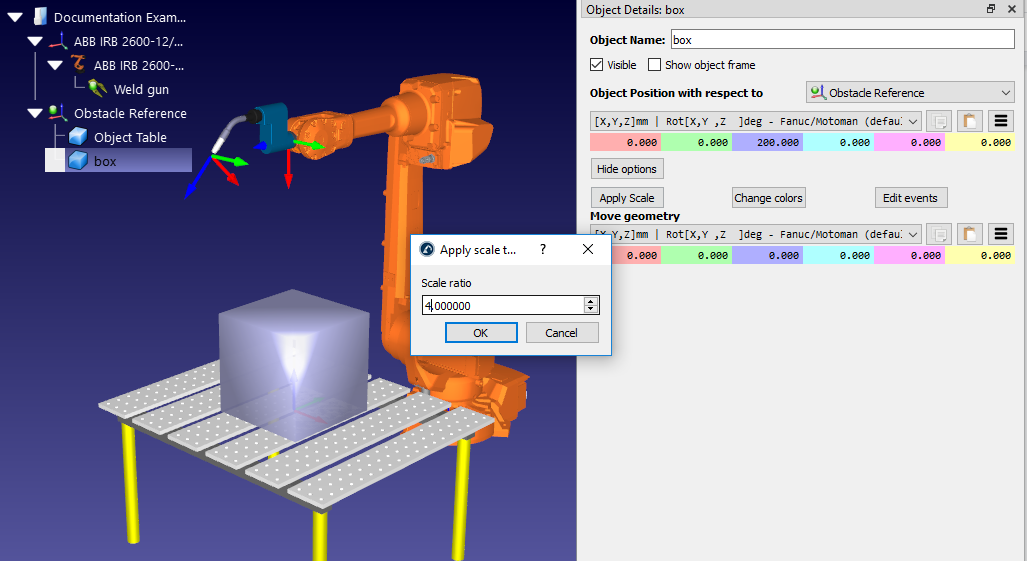
Task: Uncheck the Visible checkbox
Action: (x=597, y=65)
